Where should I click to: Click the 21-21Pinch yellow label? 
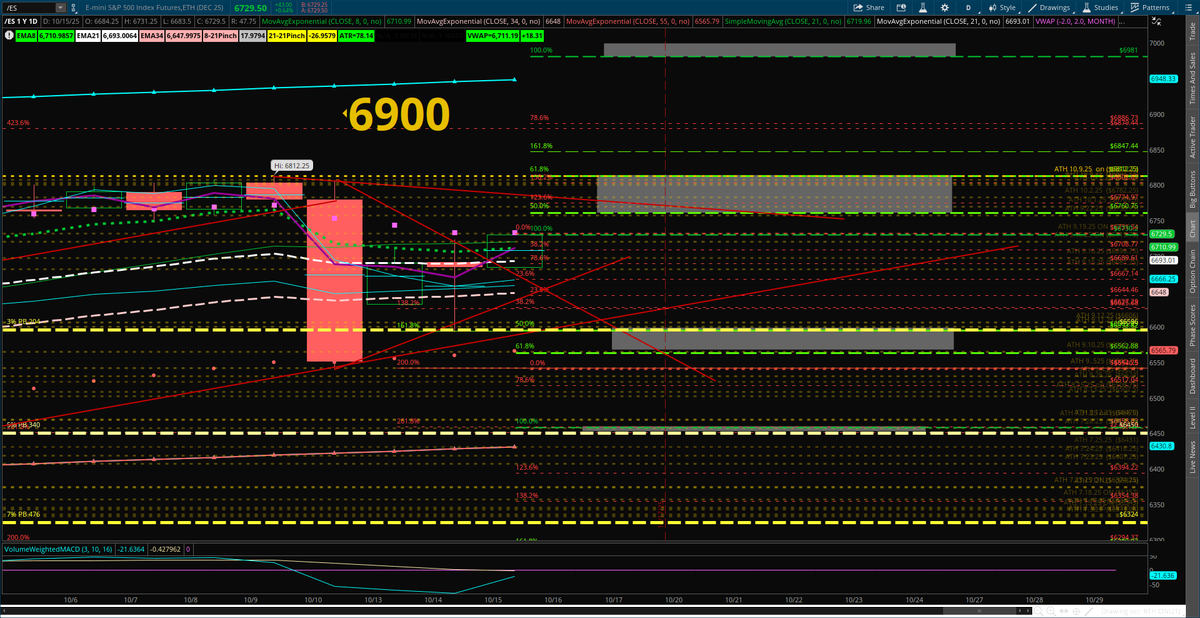pyautogui.click(x=286, y=36)
